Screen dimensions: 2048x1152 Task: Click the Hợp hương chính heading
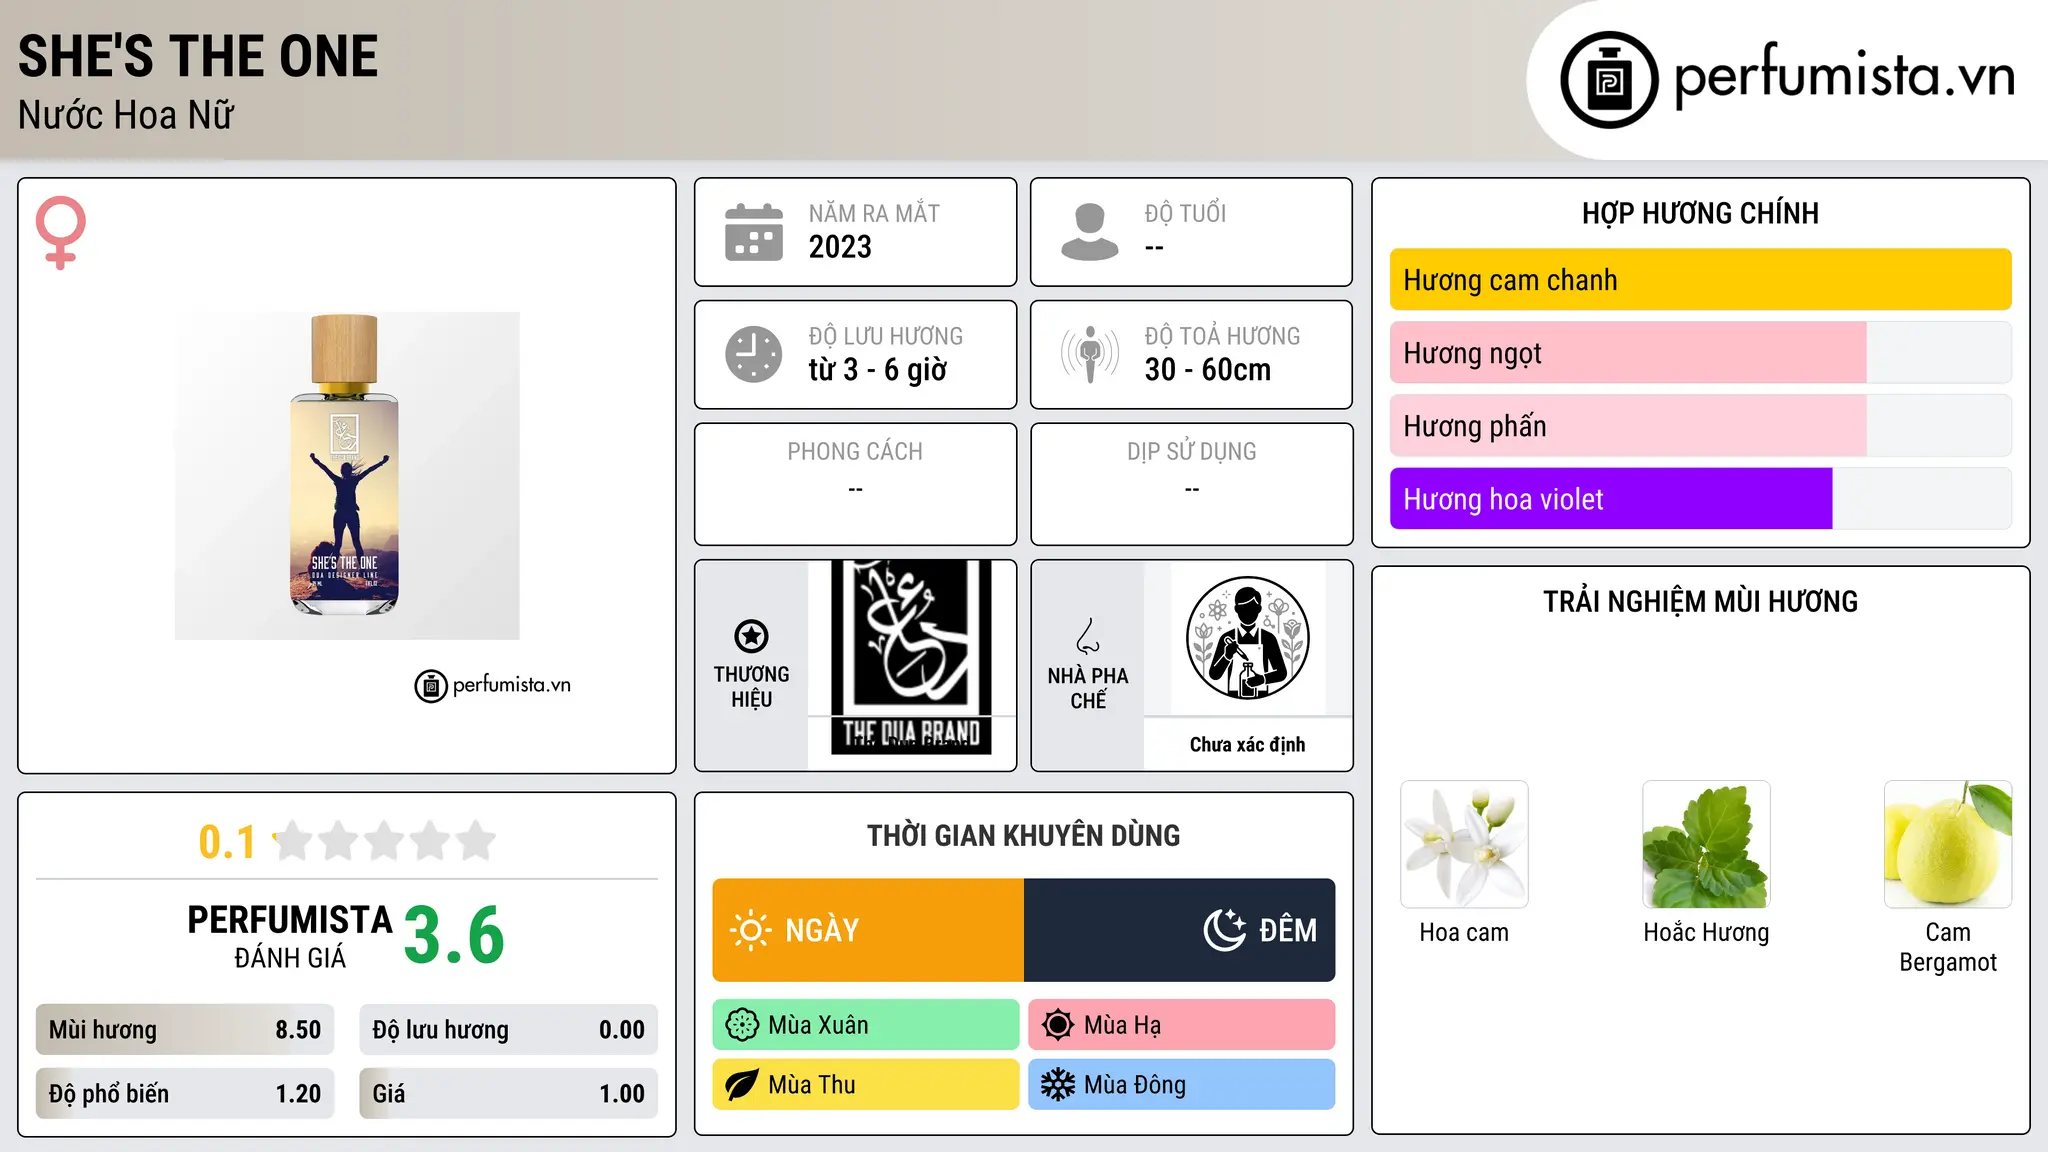(1700, 213)
